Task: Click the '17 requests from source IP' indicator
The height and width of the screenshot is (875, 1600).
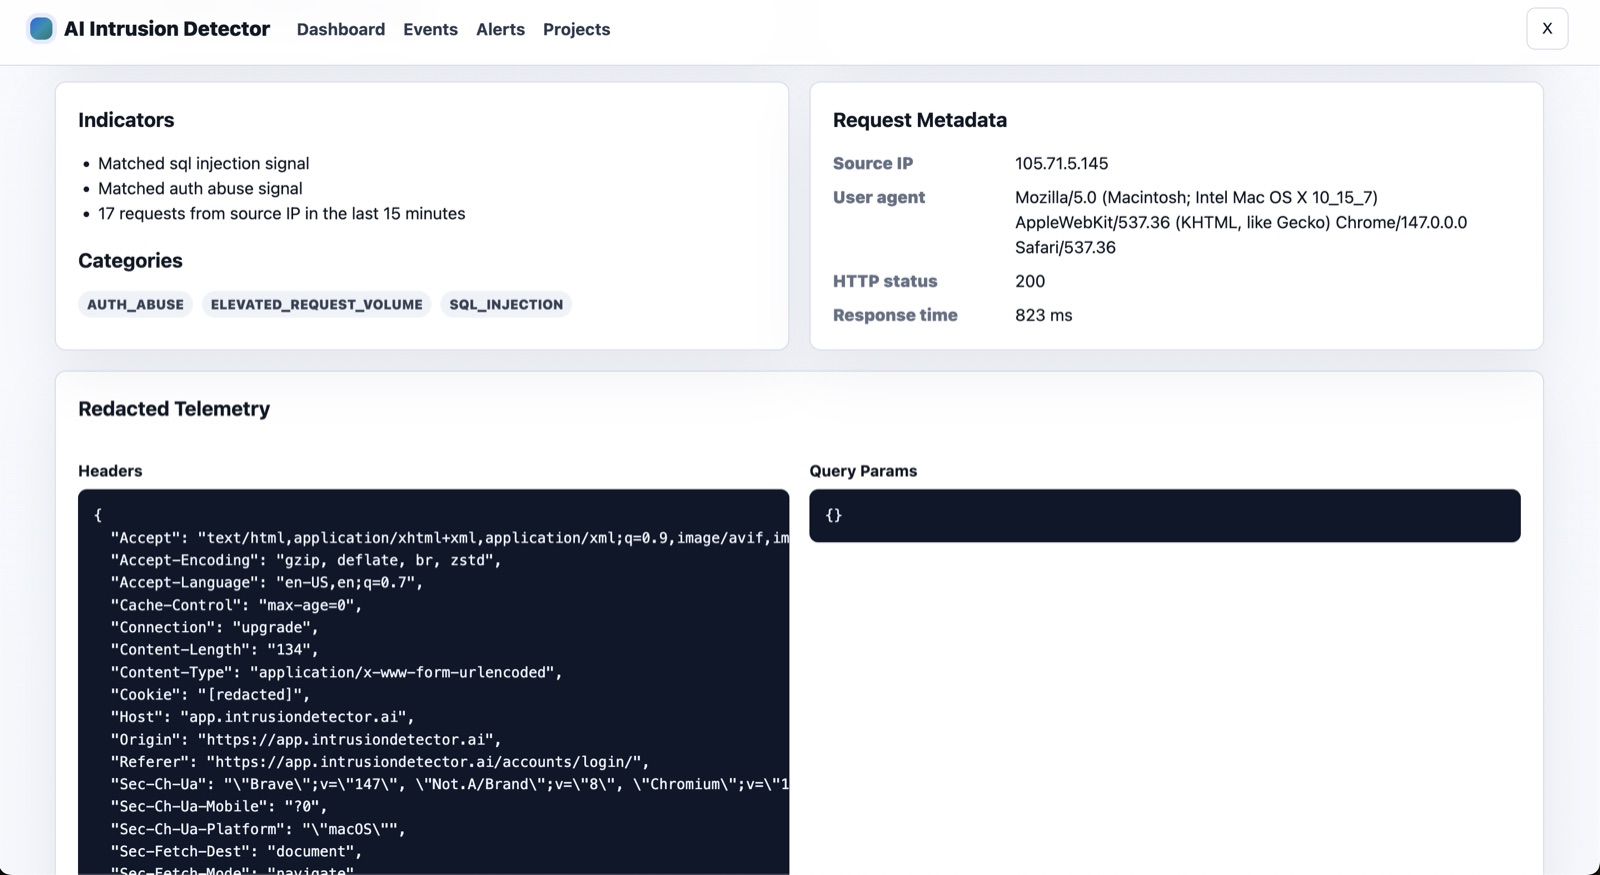Action: pyautogui.click(x=281, y=213)
